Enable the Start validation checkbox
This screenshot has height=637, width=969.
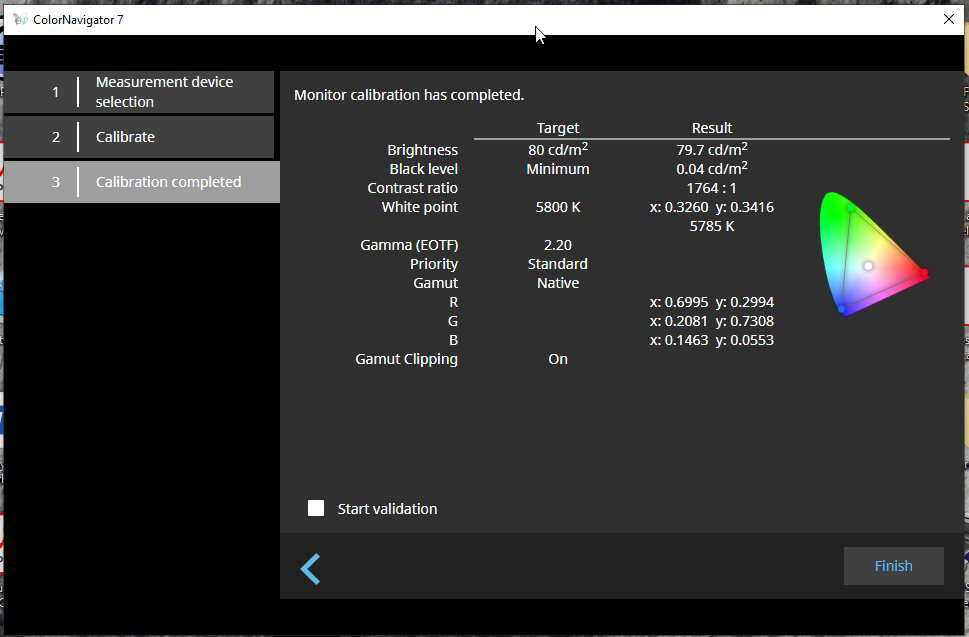click(x=316, y=508)
